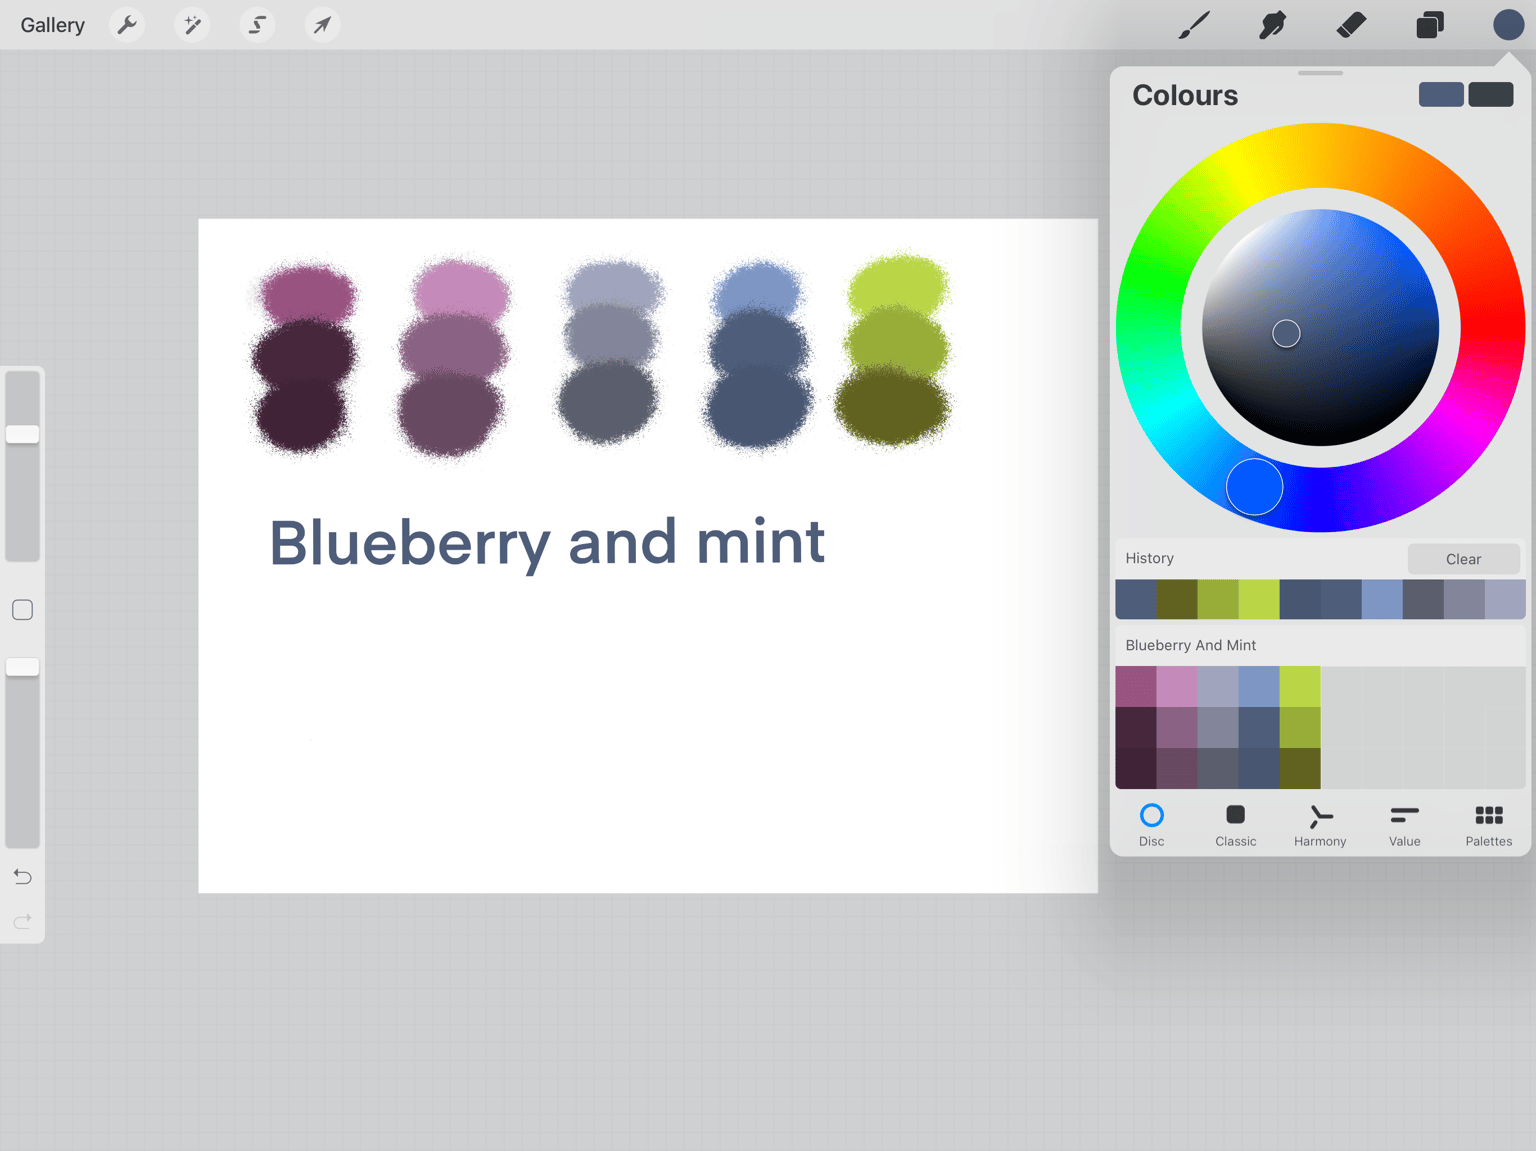Click the Blueberry And Mint palette title
Viewport: 1536px width, 1151px height.
click(1190, 645)
